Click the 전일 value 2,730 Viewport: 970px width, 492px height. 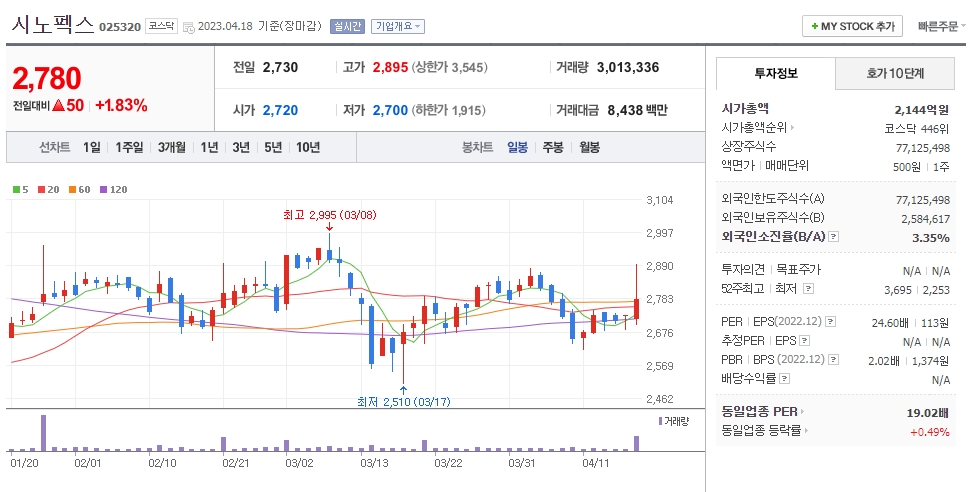click(280, 67)
